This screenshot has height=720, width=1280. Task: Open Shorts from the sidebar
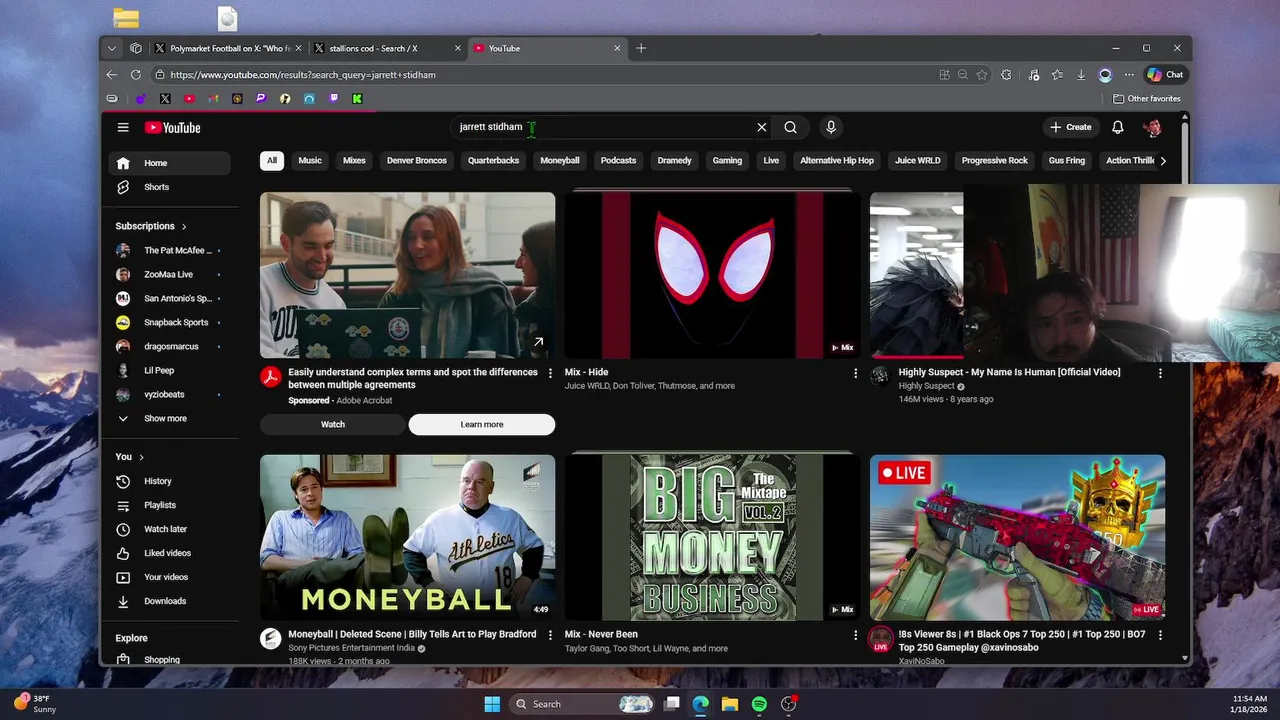click(x=170, y=187)
